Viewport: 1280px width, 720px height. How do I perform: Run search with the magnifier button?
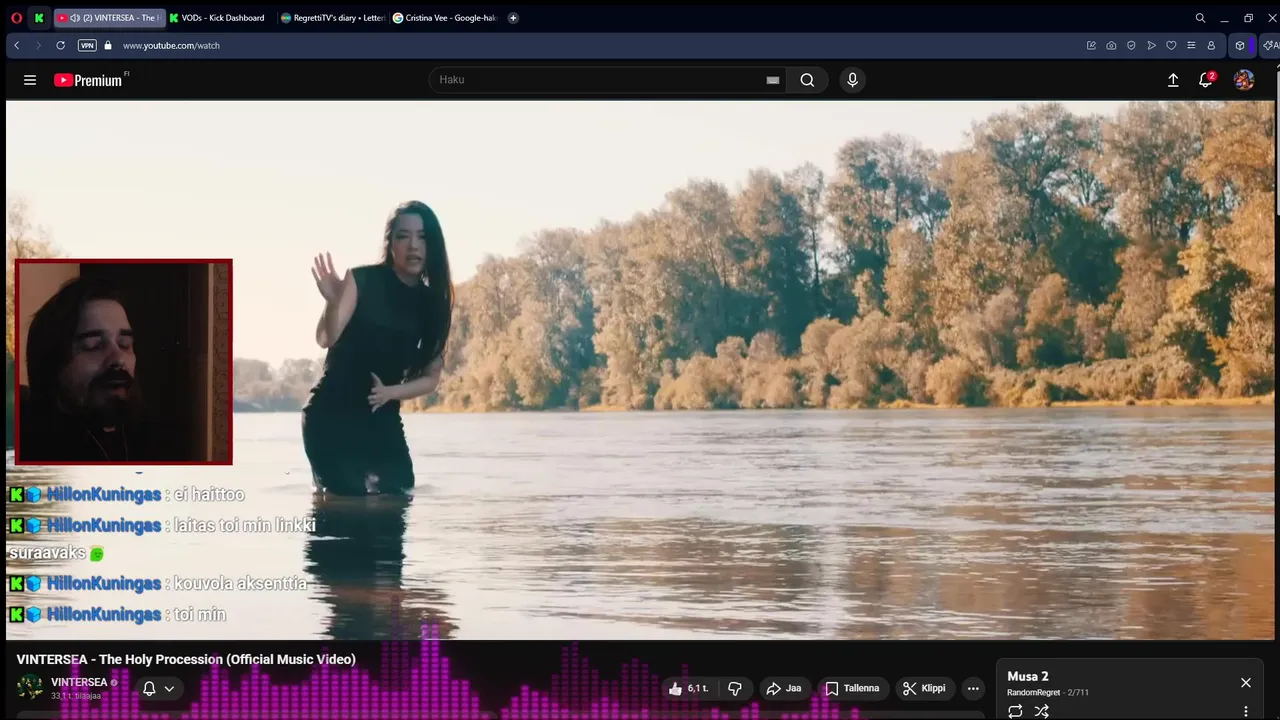point(807,80)
